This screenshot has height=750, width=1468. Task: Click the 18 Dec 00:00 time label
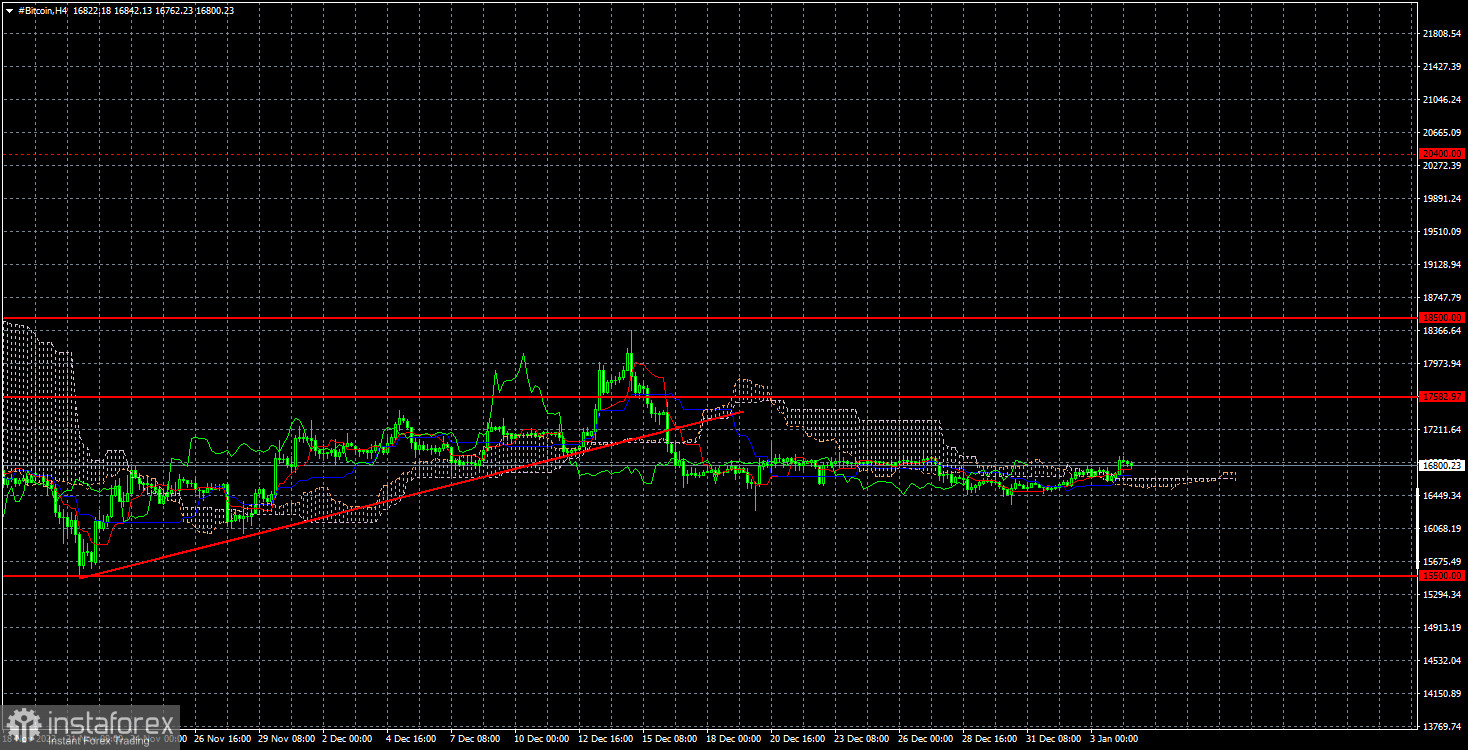[732, 739]
